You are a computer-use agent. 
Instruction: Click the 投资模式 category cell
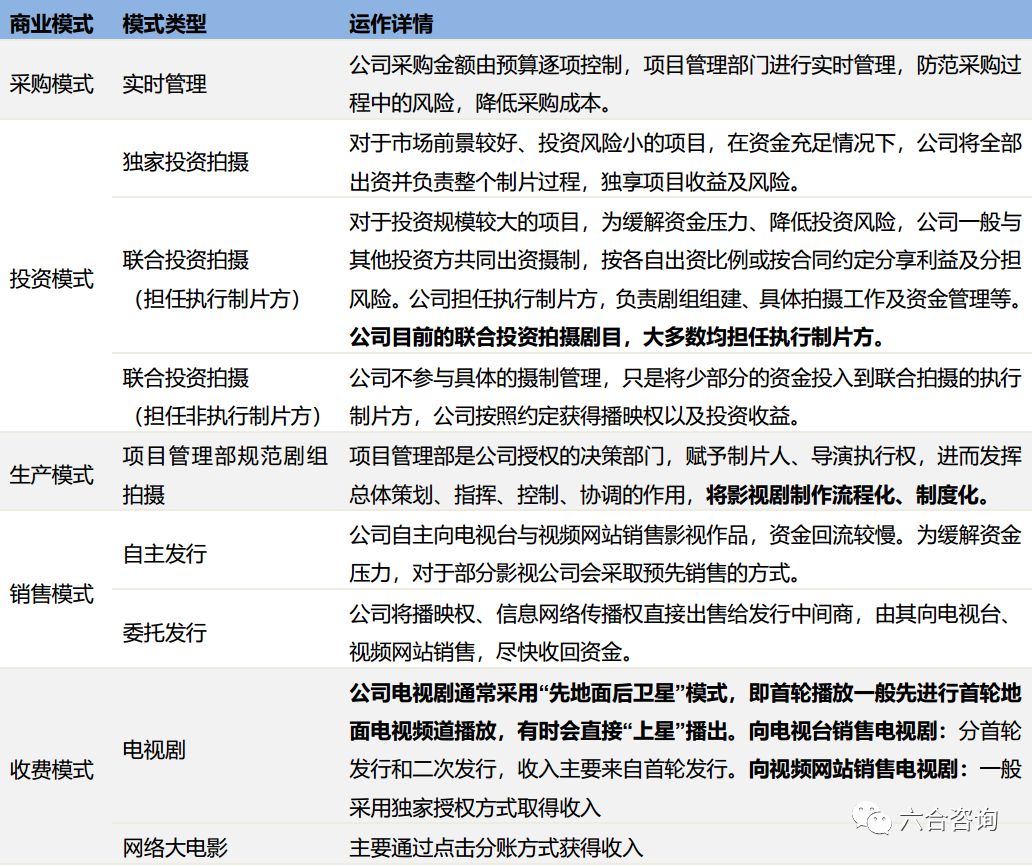pyautogui.click(x=51, y=279)
